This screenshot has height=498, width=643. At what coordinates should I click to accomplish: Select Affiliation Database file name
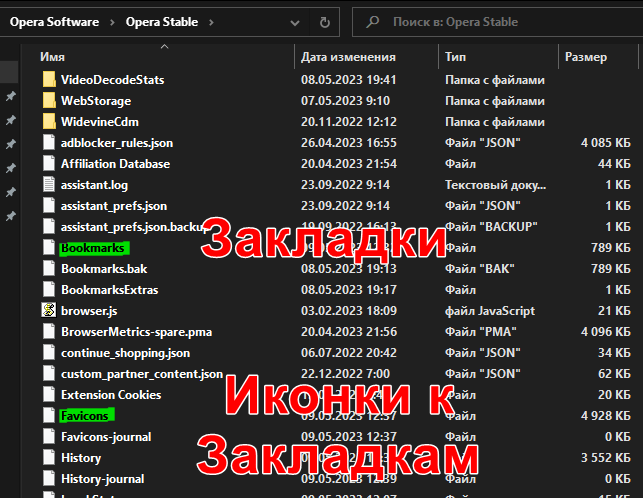(x=115, y=164)
